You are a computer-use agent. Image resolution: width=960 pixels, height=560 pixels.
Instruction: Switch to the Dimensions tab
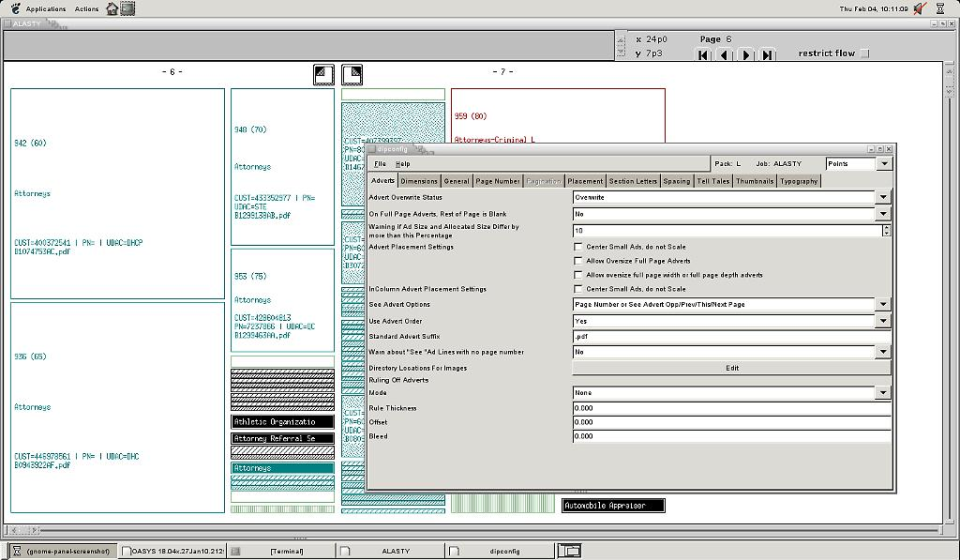pyautogui.click(x=419, y=181)
